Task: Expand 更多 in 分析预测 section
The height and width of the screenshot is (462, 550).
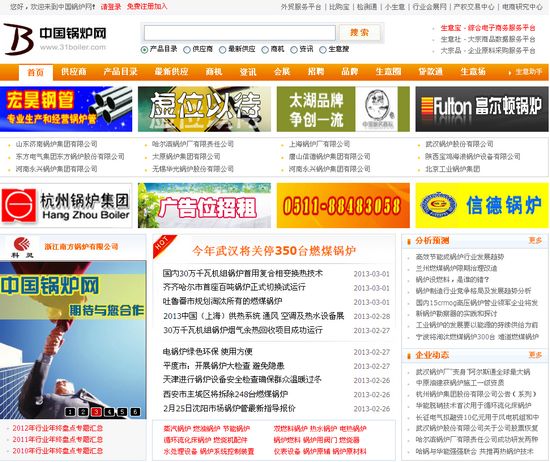Action: pyautogui.click(x=535, y=240)
